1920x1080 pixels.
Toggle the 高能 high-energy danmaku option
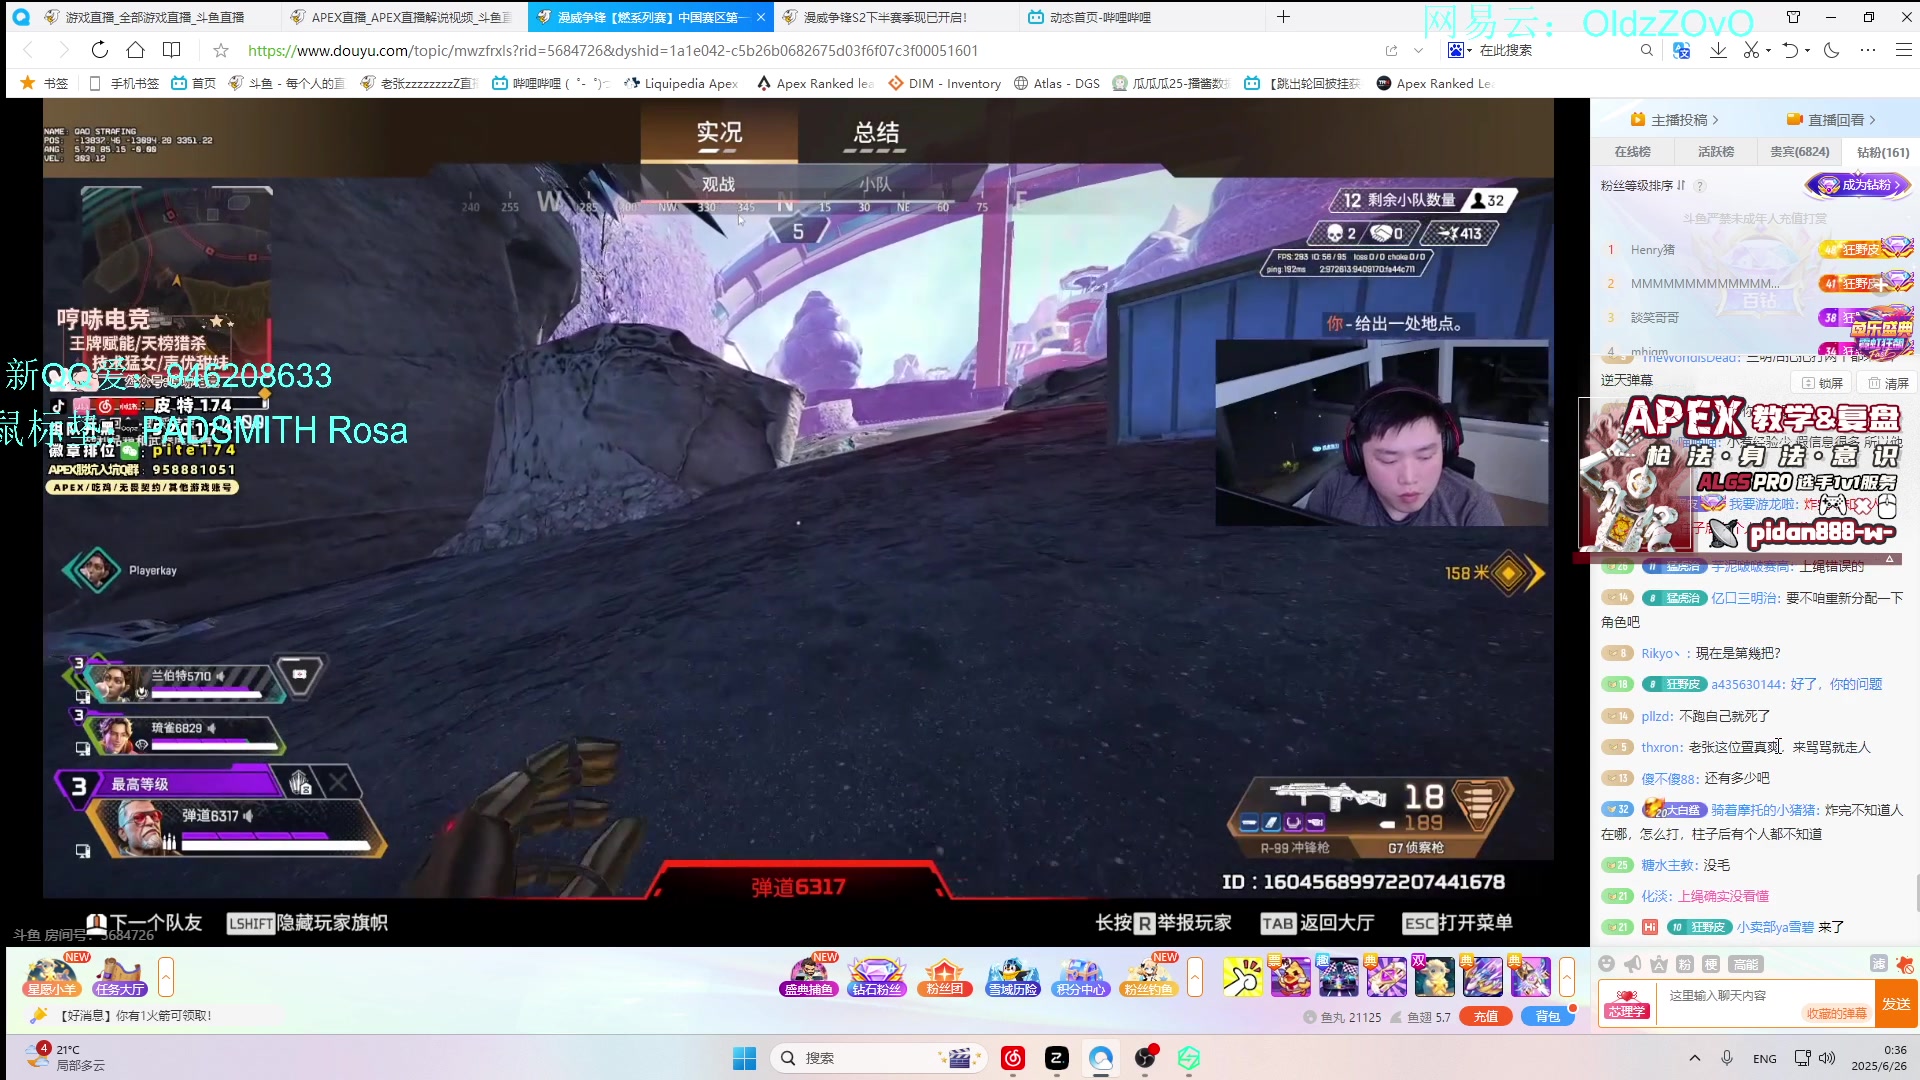pyautogui.click(x=1746, y=964)
